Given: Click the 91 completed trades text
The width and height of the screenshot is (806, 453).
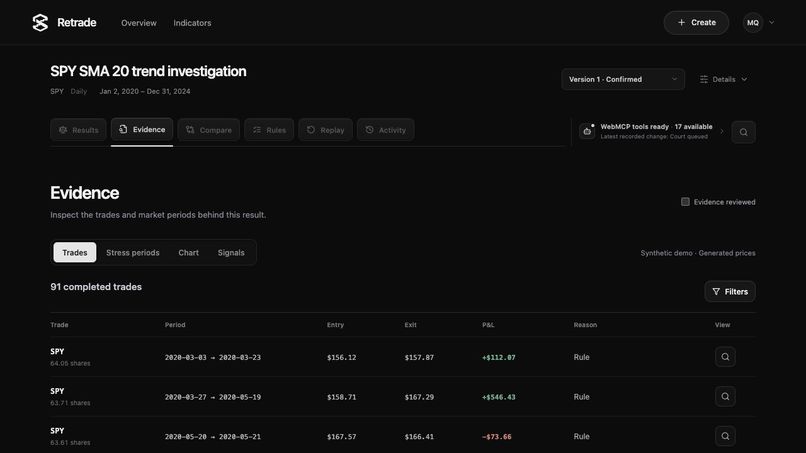Looking at the screenshot, I should point(96,287).
